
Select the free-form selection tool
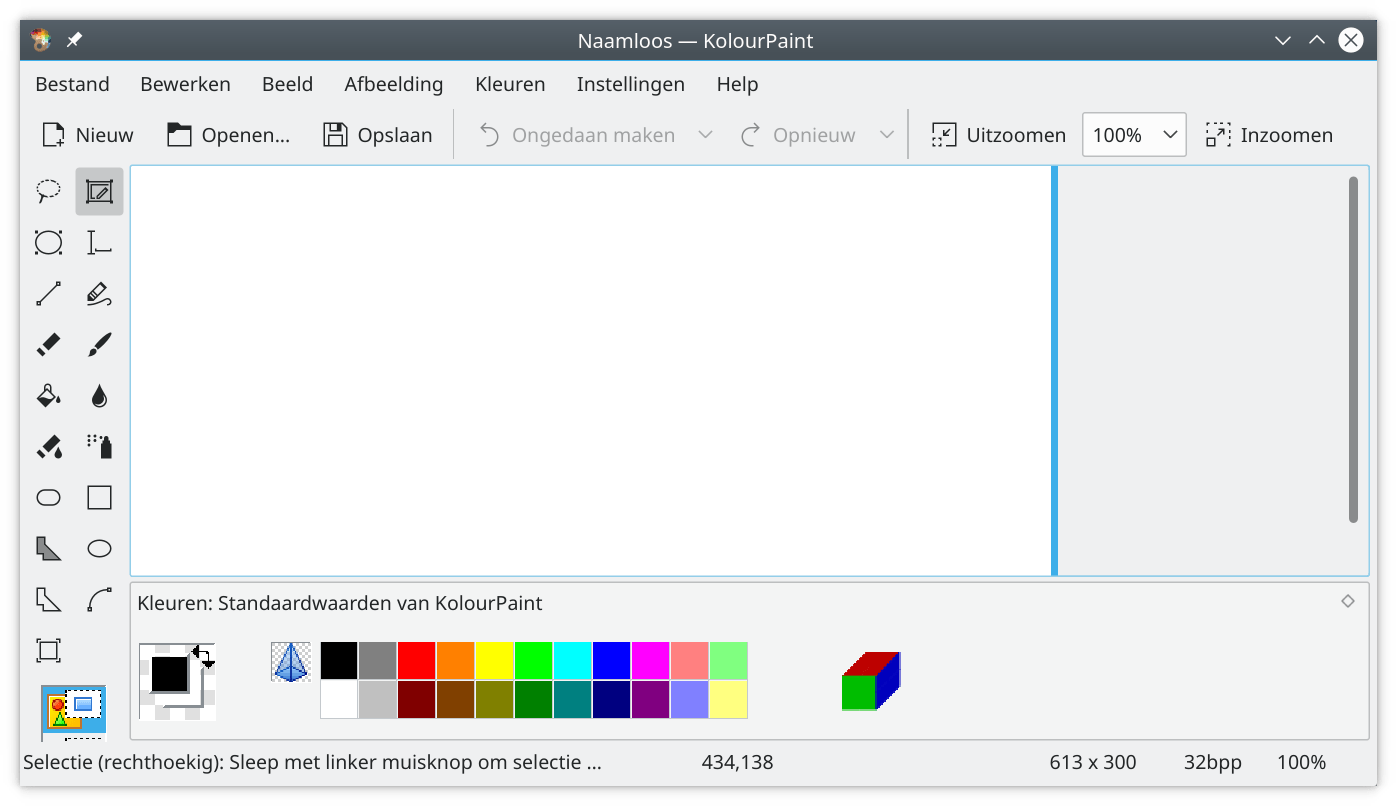click(47, 191)
